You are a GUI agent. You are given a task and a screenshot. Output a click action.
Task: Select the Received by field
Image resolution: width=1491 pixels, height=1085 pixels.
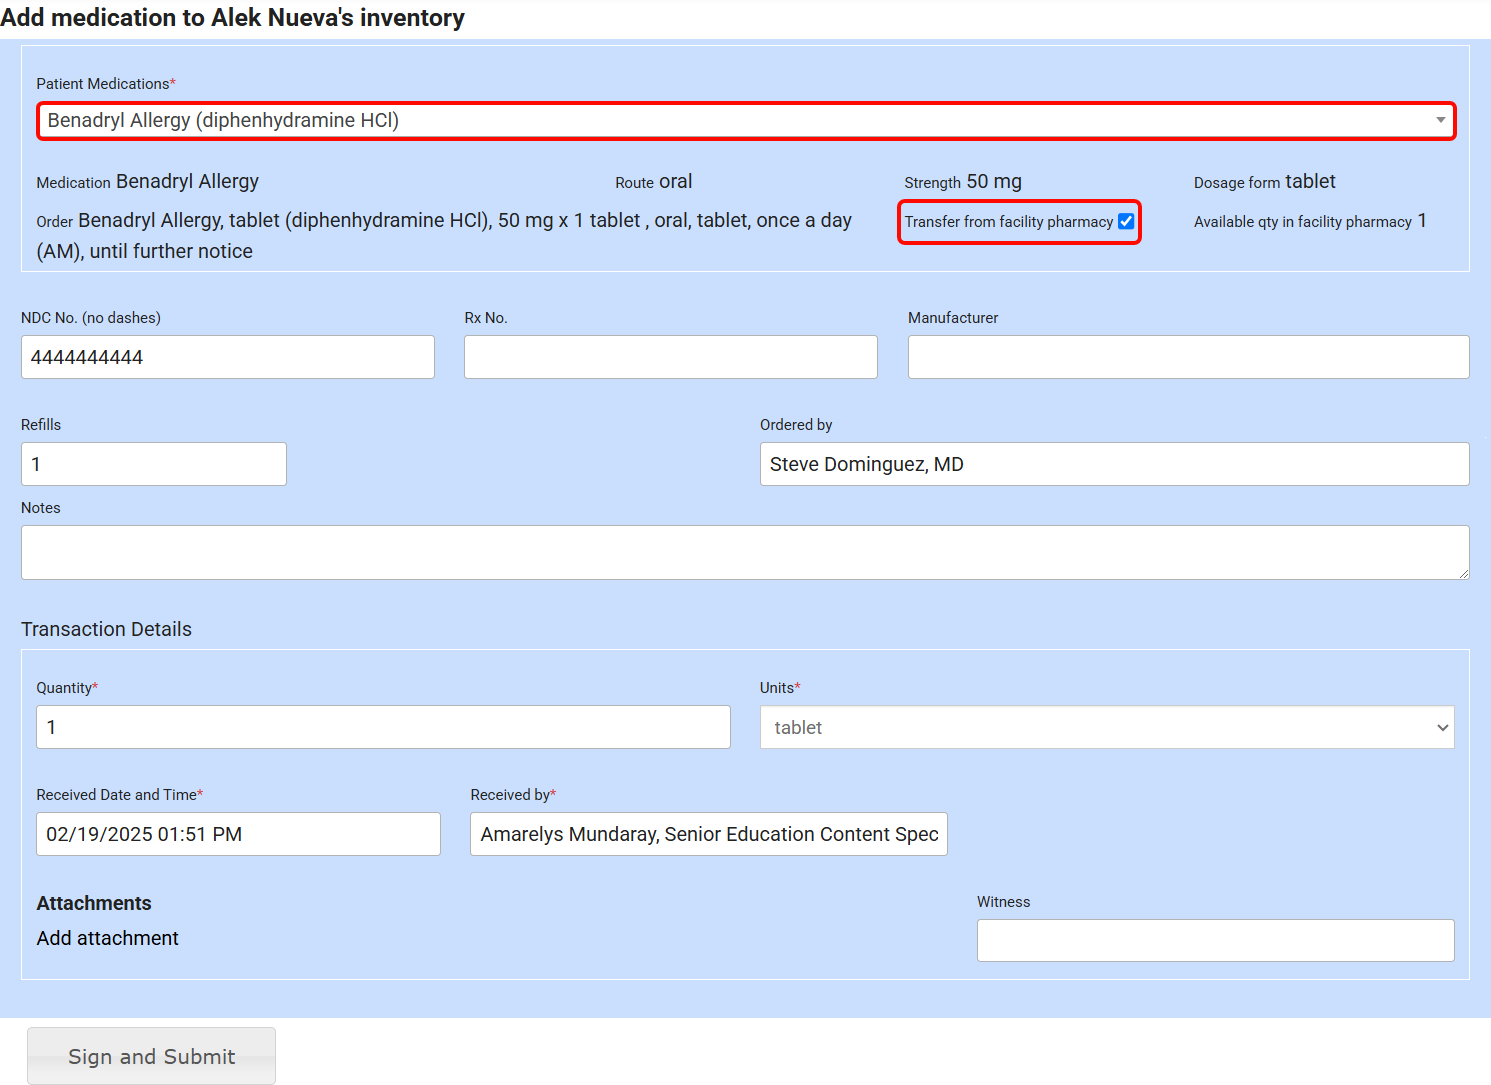coord(708,834)
